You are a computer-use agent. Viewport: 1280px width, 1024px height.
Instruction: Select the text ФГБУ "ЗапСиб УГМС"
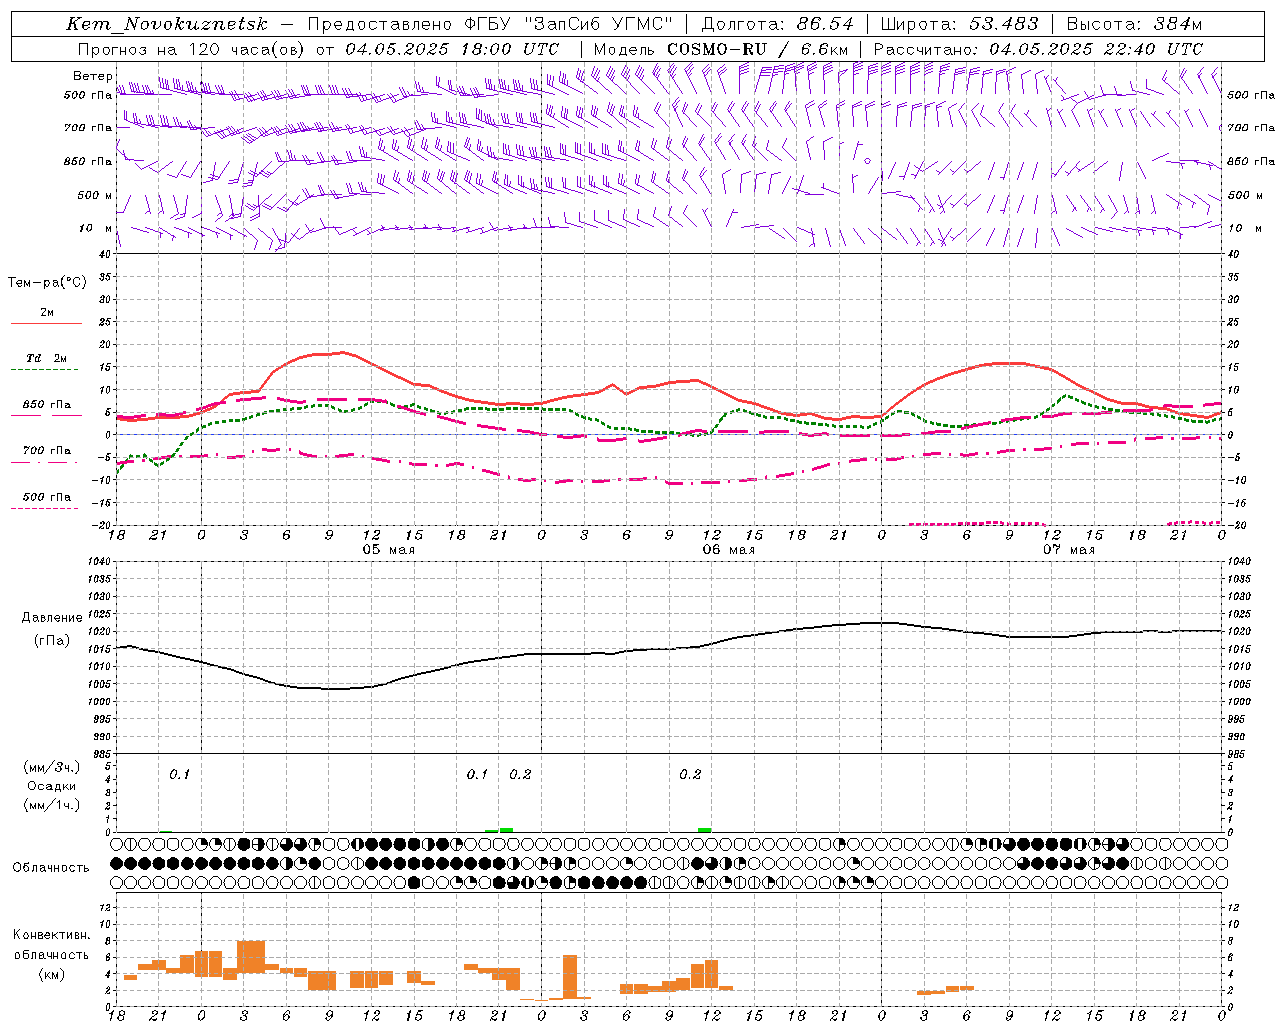568,24
